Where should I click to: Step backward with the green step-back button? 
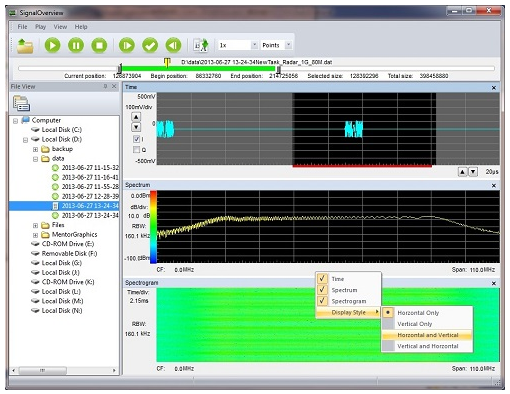(x=173, y=45)
